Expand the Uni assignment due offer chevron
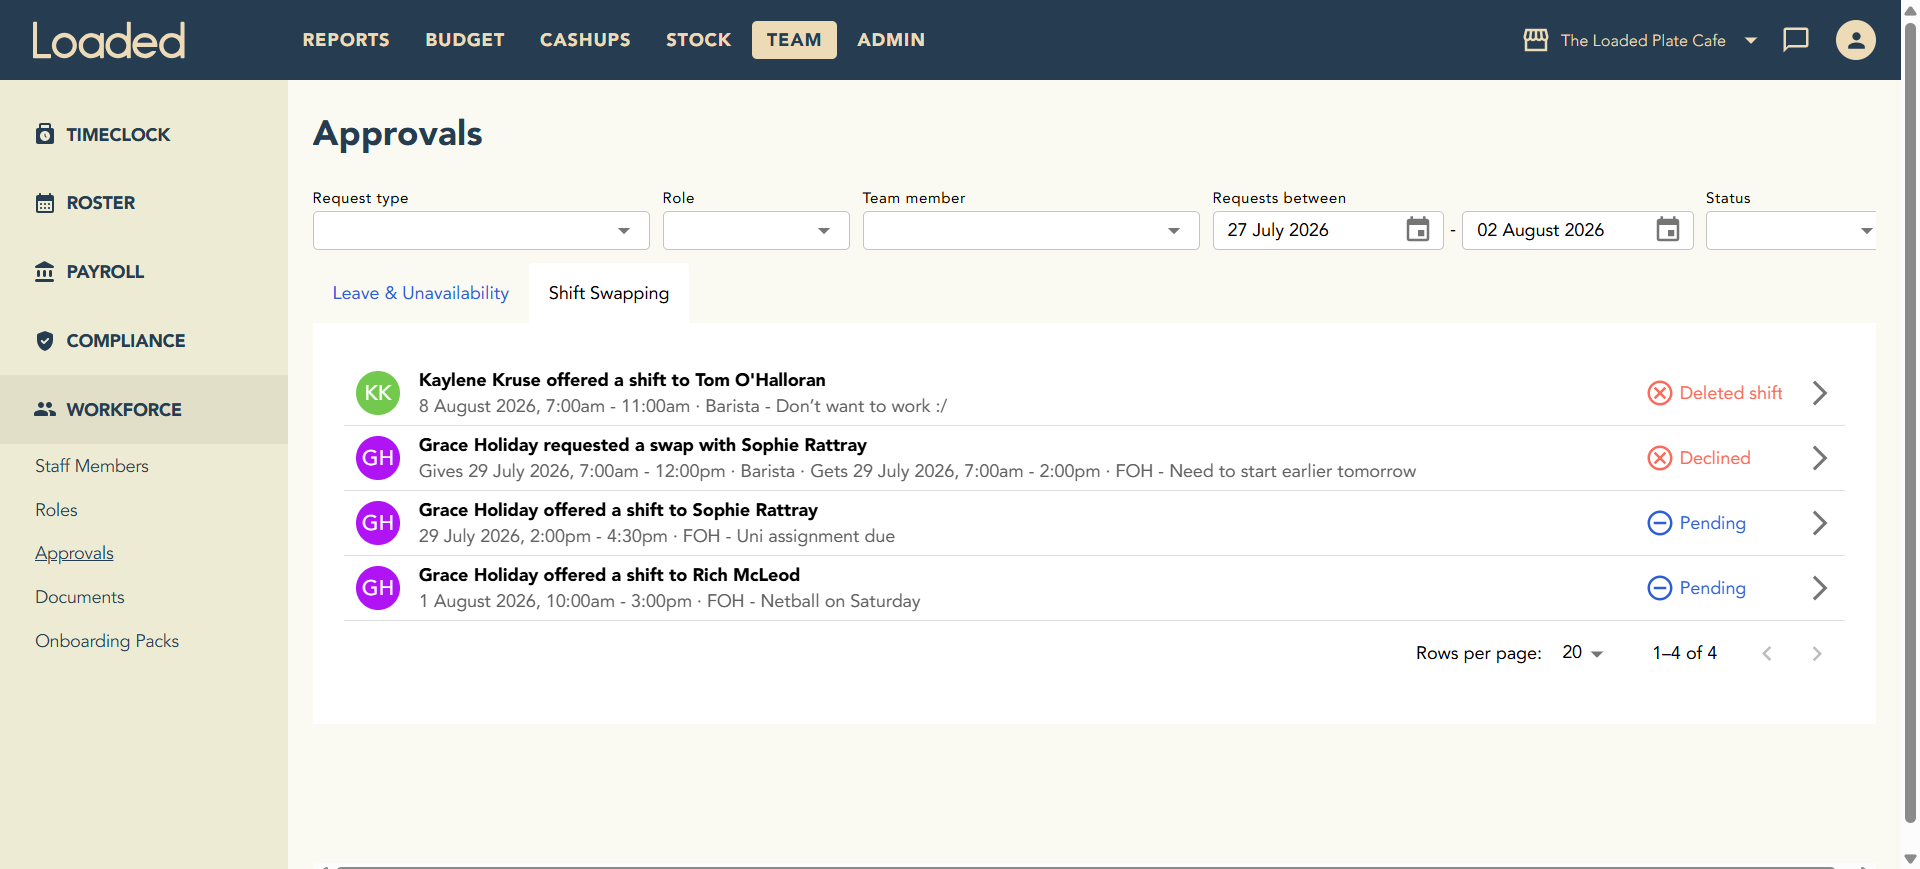Screen dimensions: 1920x869 click(1820, 523)
